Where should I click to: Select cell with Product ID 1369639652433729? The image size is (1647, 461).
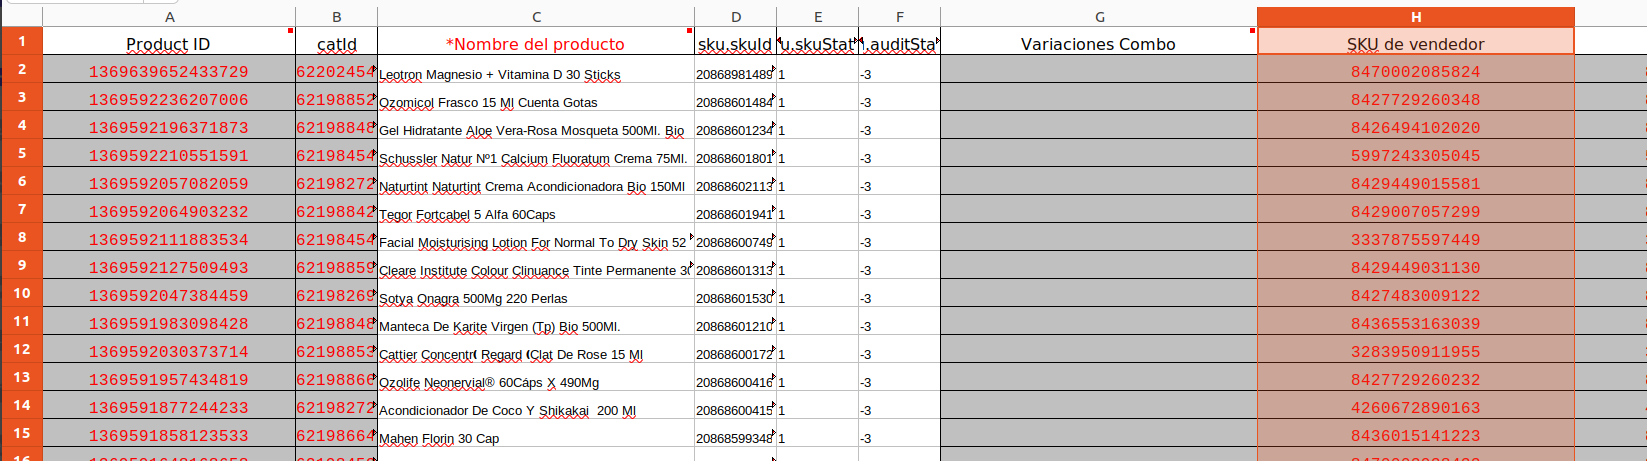click(x=169, y=69)
